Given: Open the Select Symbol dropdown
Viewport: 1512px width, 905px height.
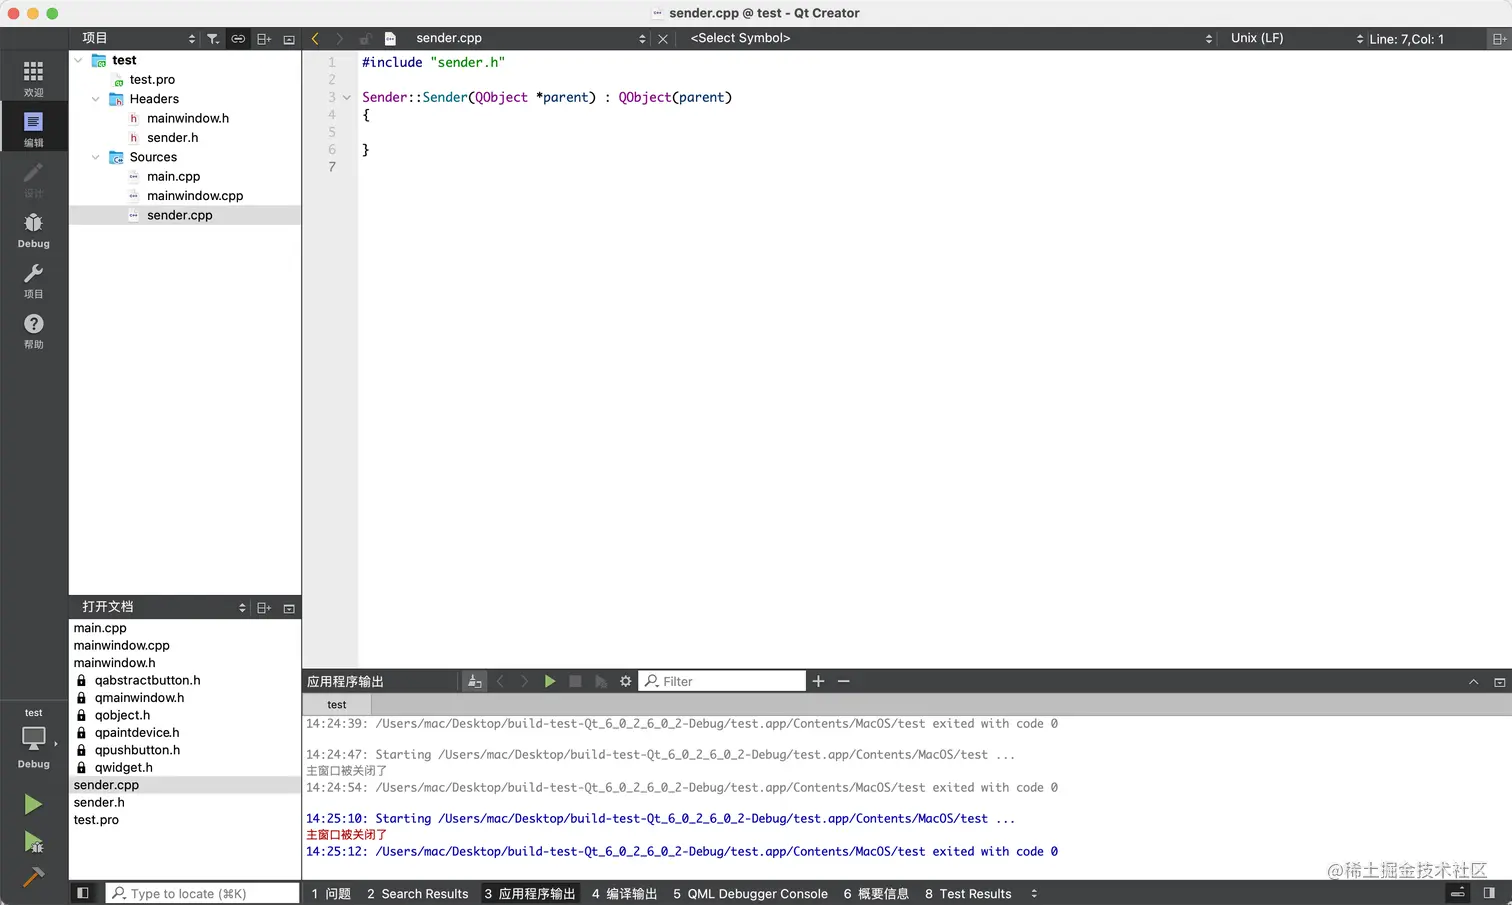Looking at the screenshot, I should (950, 38).
